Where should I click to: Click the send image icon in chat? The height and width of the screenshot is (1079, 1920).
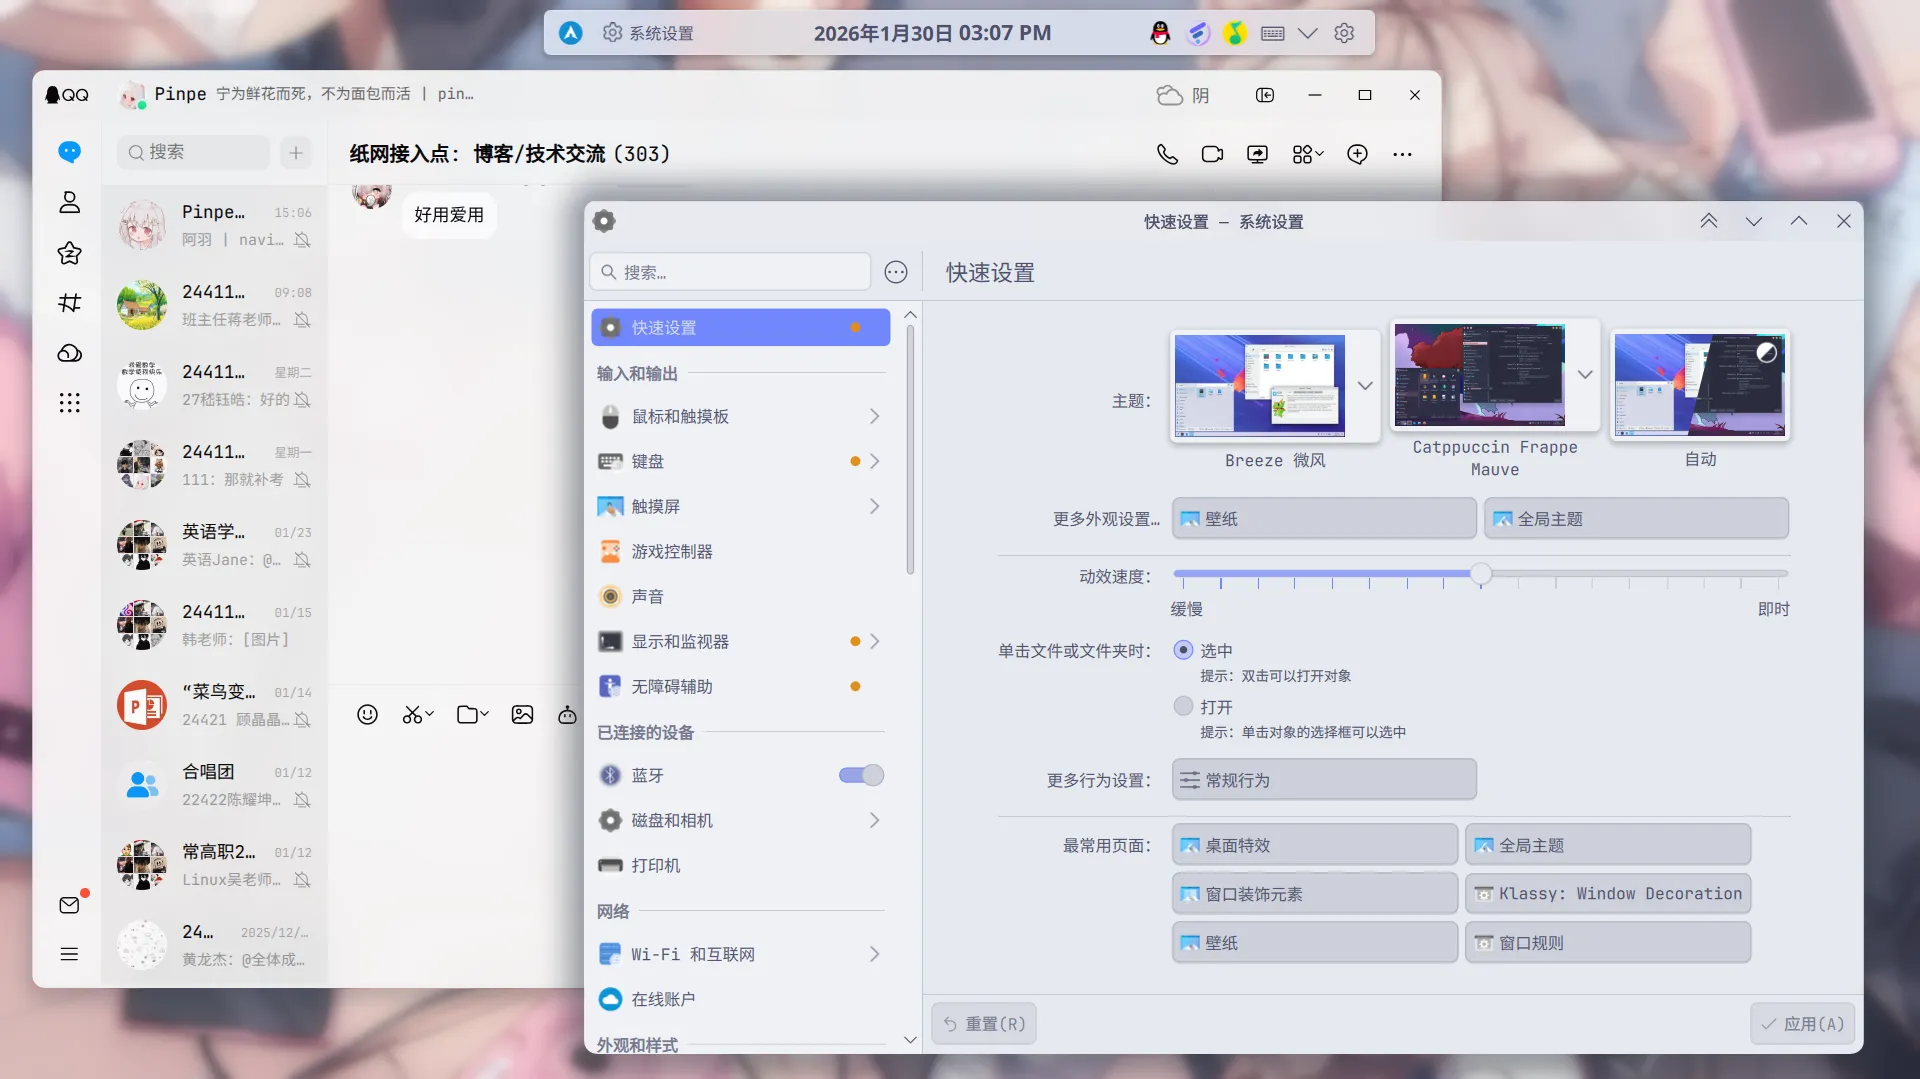pos(522,714)
